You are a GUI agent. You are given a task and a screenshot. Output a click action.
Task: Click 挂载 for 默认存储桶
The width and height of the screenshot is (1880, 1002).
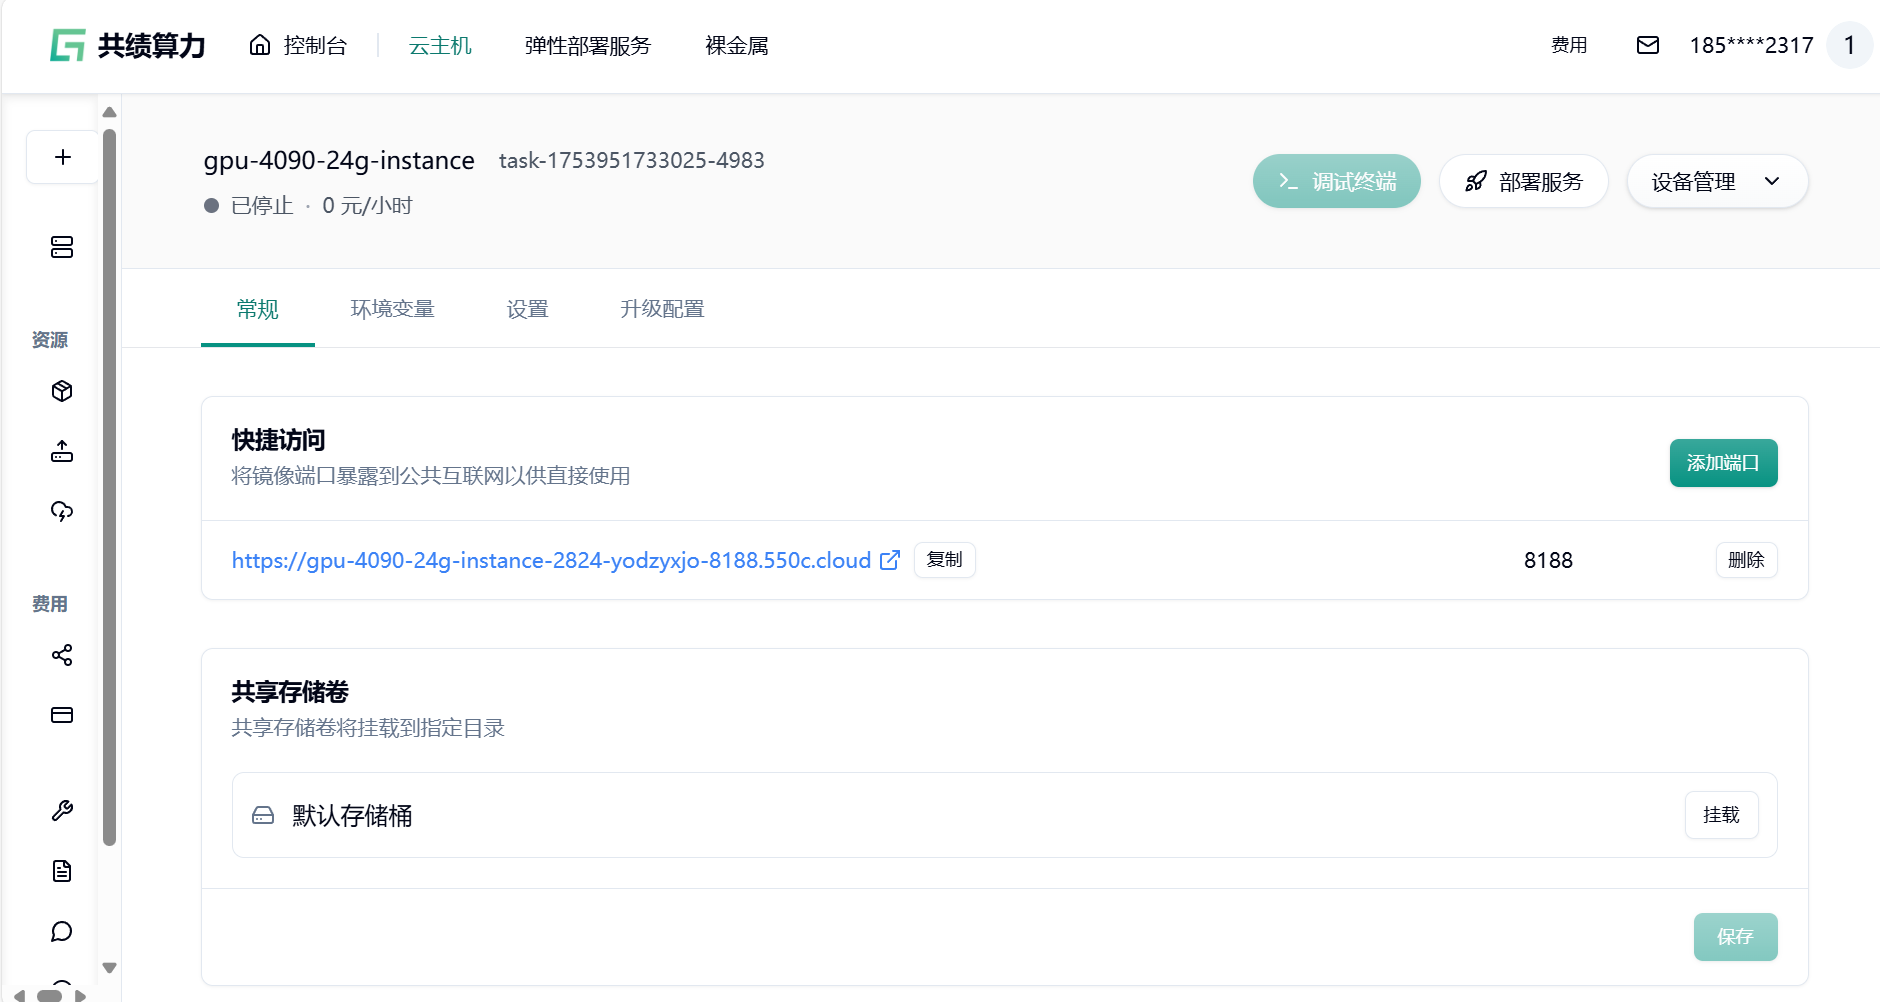pos(1720,815)
